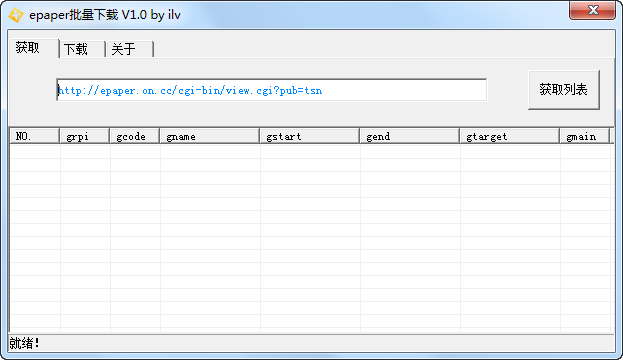Open the 关于 tab
Screen dimensions: 623x360
[130, 49]
